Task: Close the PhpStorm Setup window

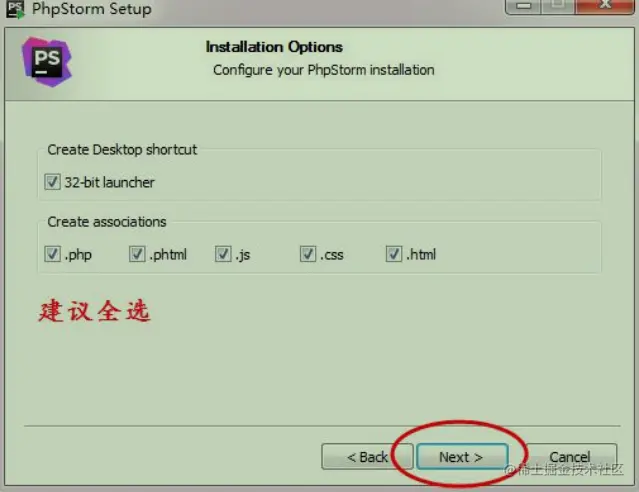Action: 605,6
